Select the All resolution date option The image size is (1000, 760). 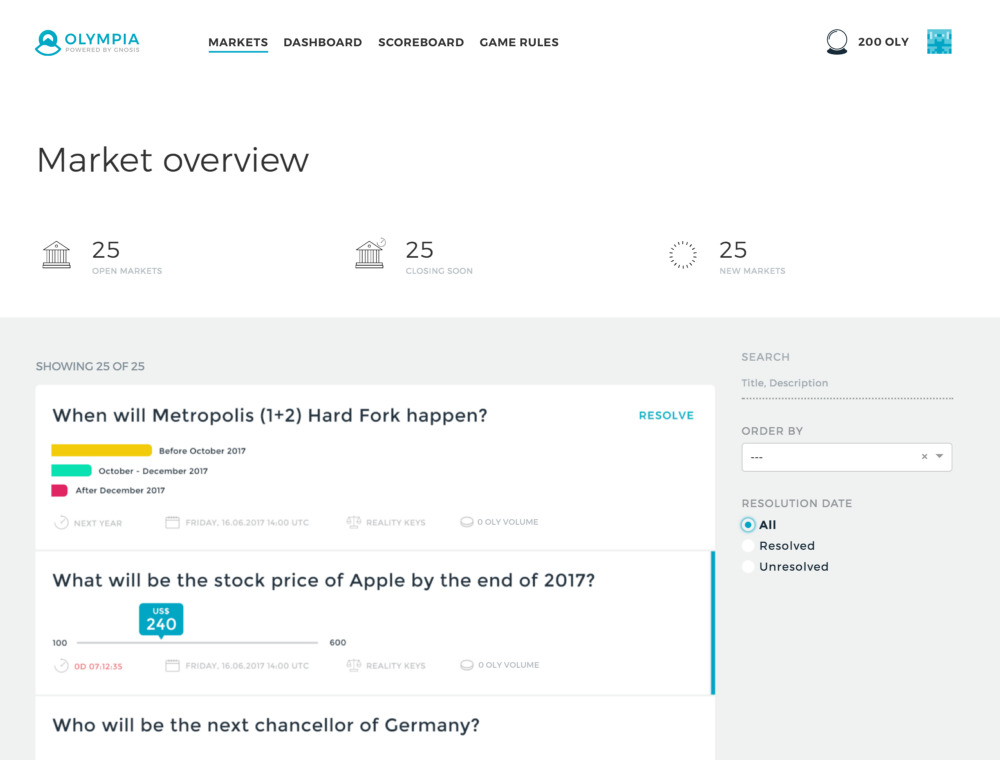748,525
